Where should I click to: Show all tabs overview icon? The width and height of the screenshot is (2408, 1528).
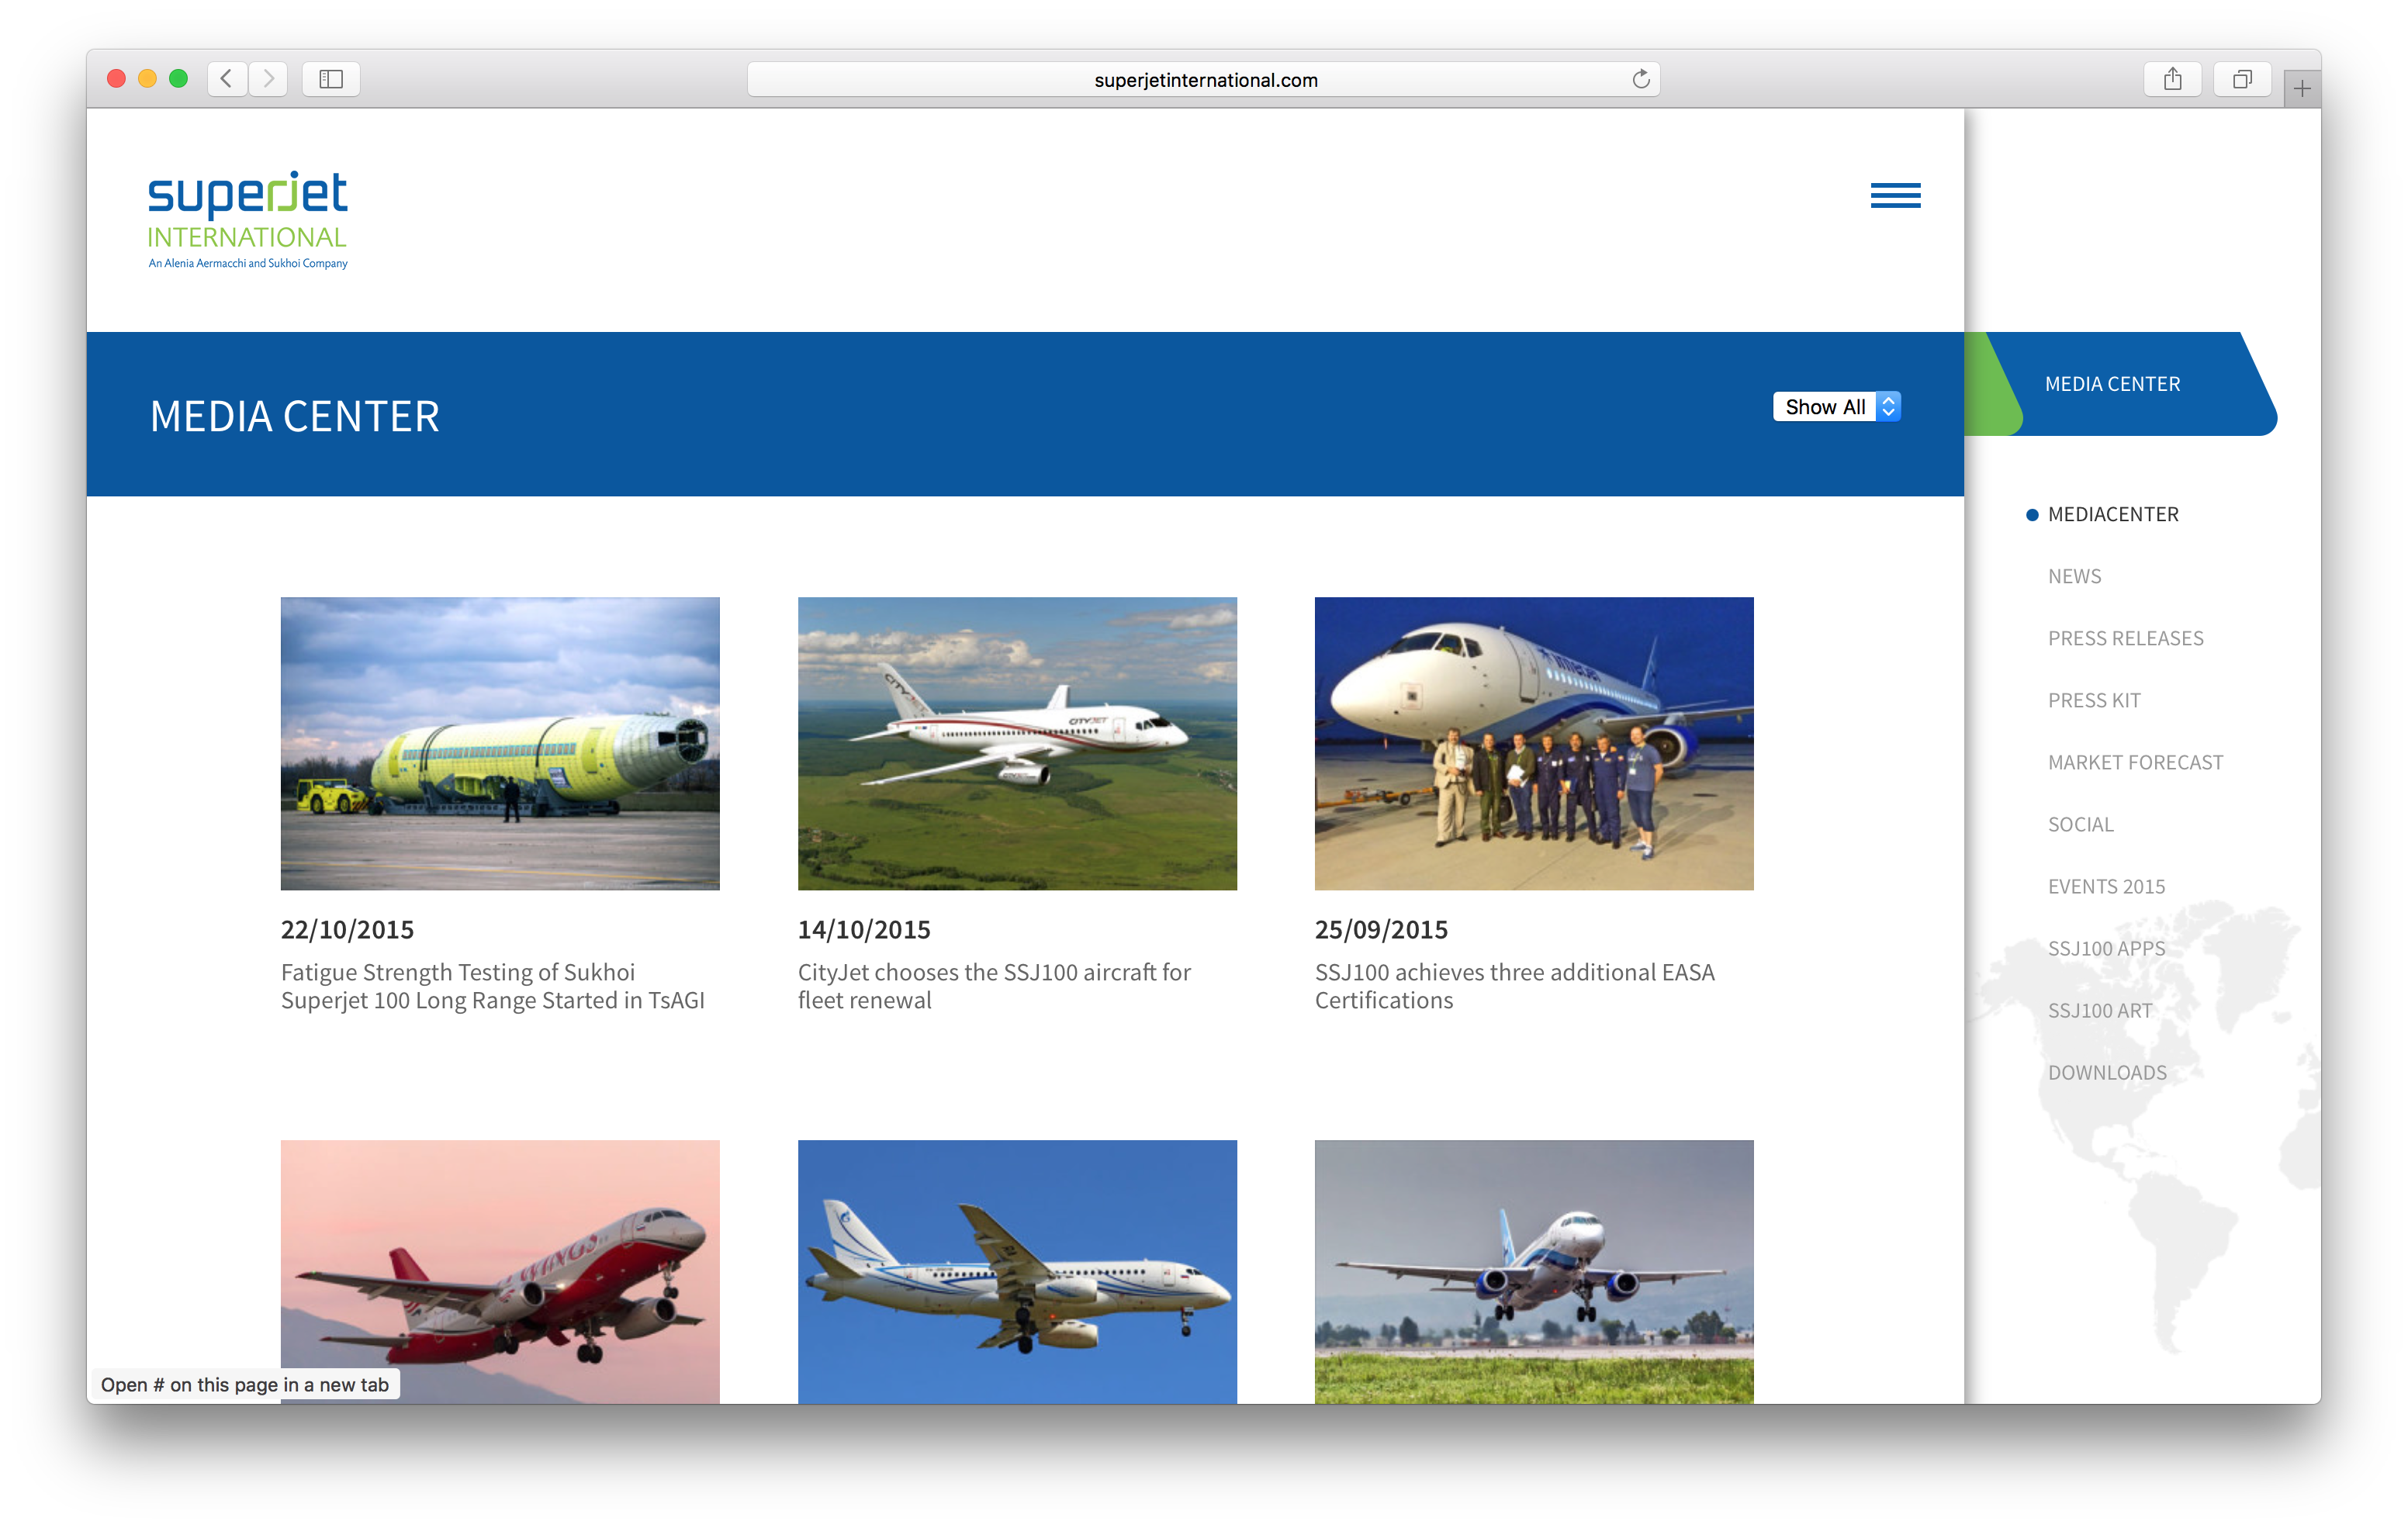click(2242, 79)
